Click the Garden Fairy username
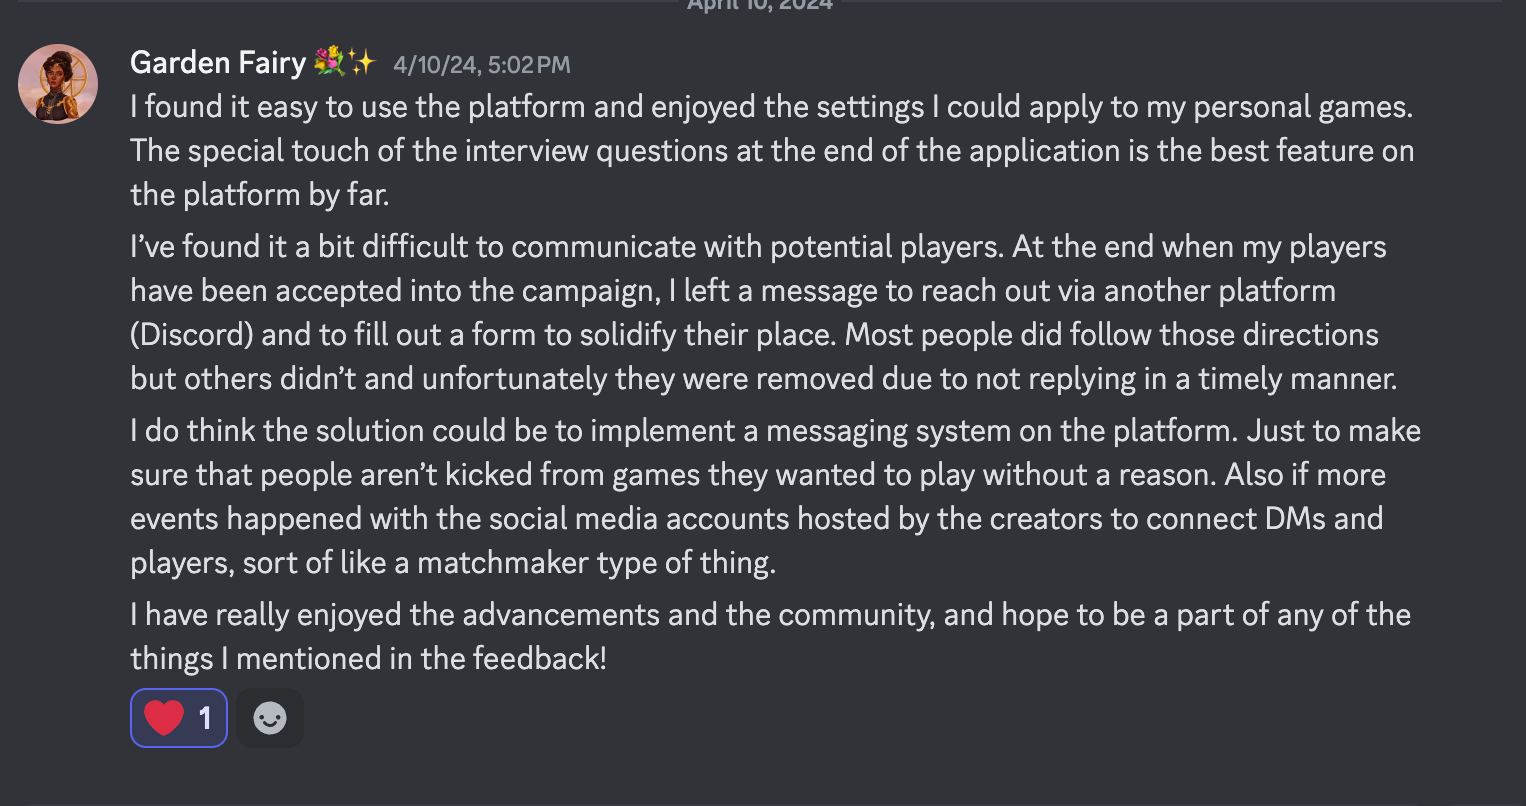Viewport: 1526px width, 806px height. click(218, 63)
